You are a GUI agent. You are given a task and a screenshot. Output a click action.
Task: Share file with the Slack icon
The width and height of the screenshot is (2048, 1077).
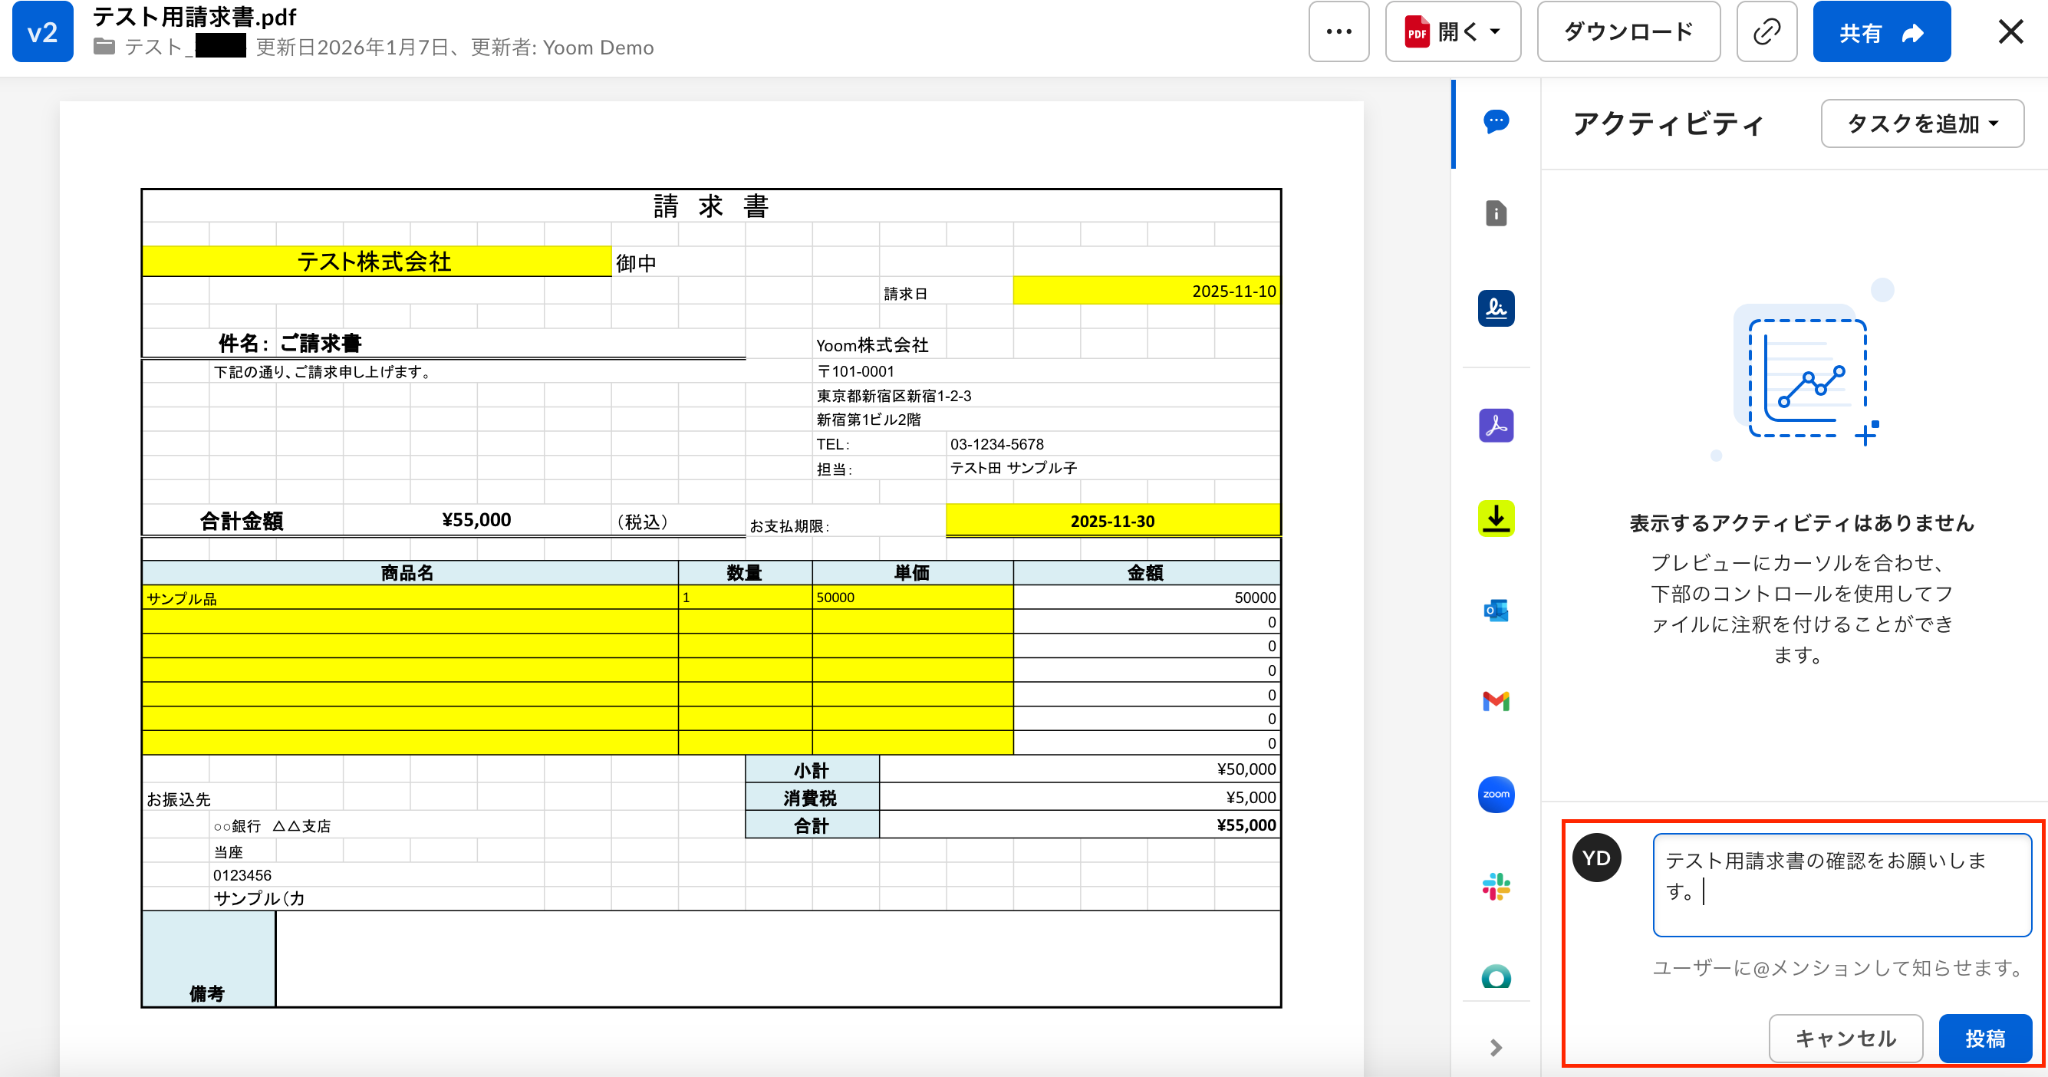tap(1496, 887)
